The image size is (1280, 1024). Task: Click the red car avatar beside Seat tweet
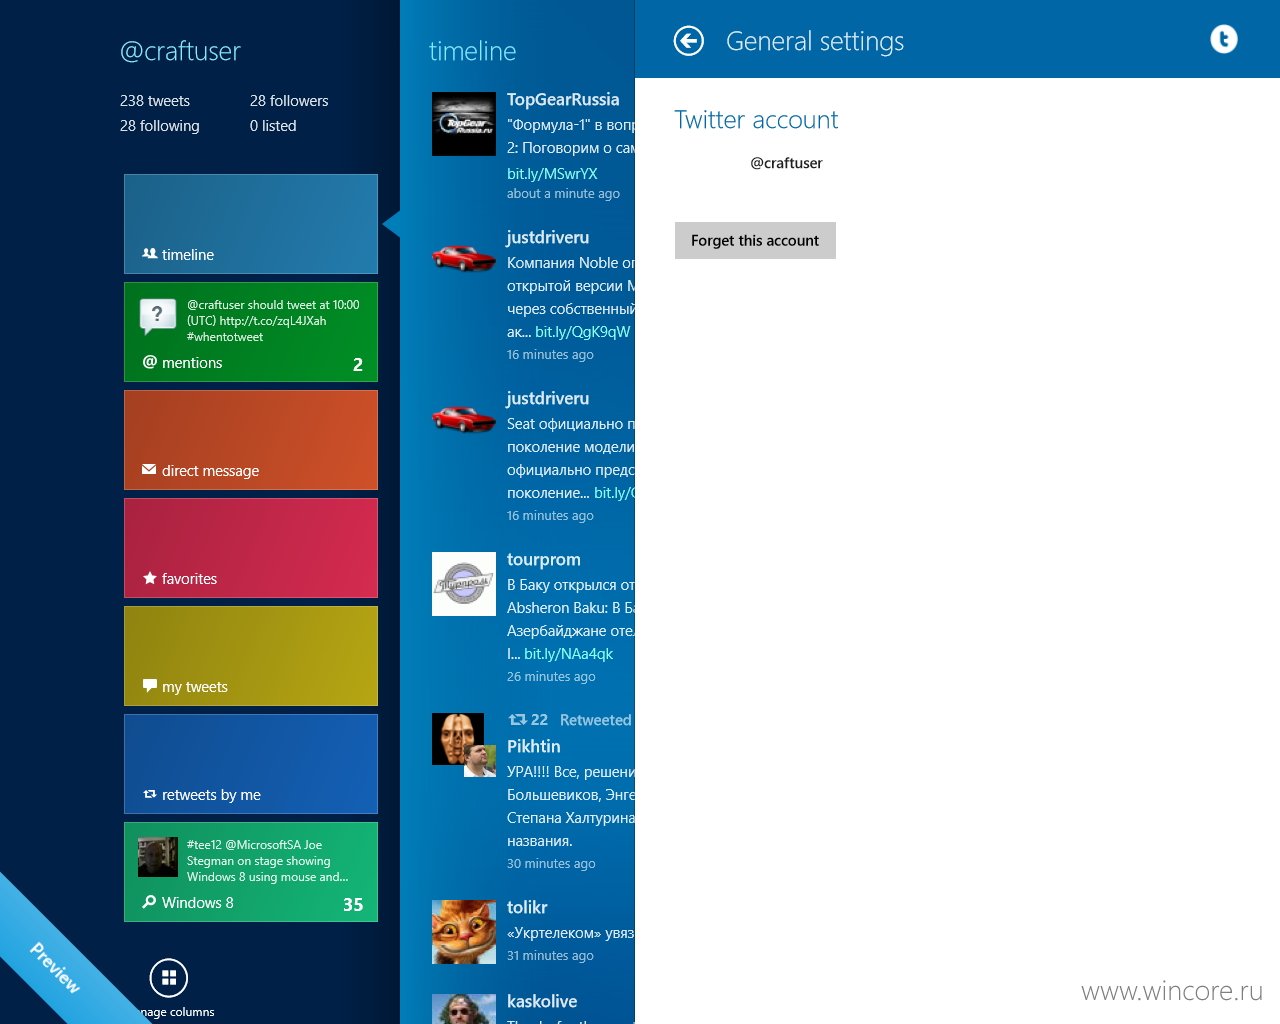point(464,419)
